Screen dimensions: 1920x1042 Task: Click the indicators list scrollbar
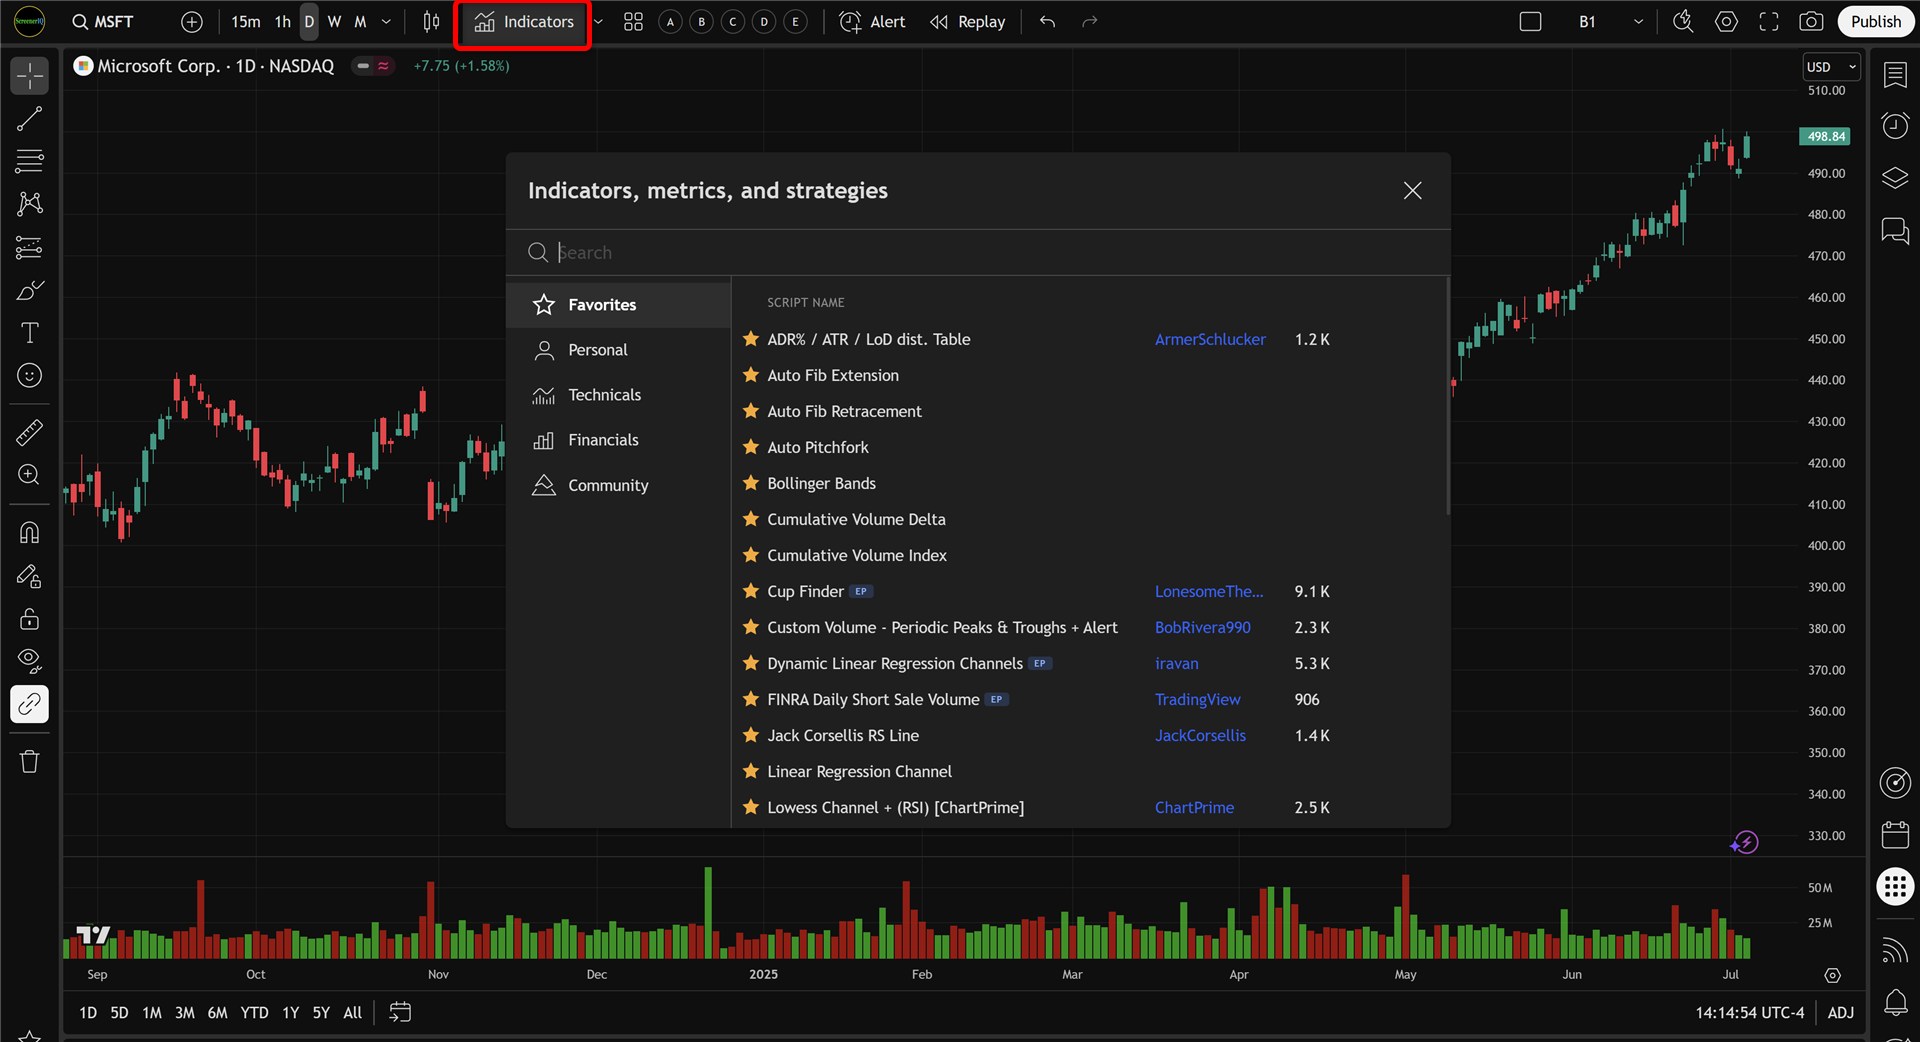tap(1447, 396)
